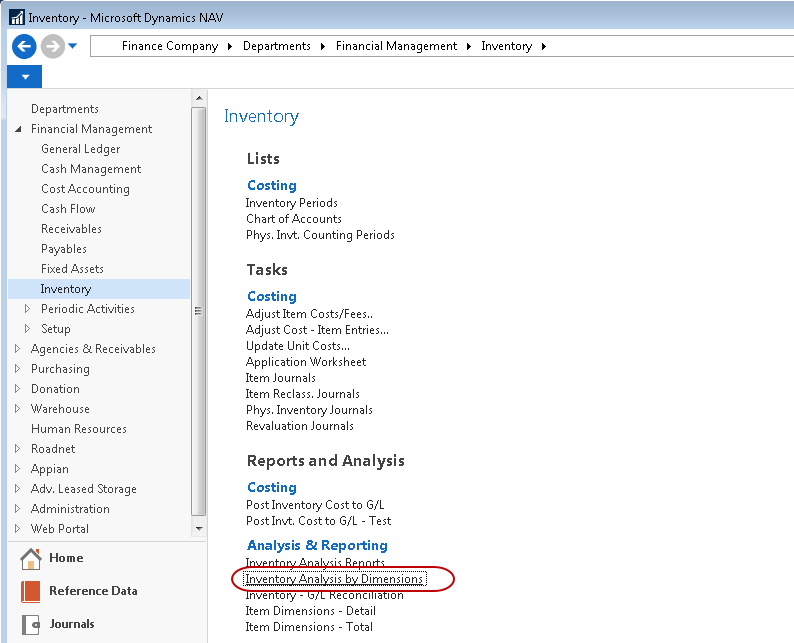Expand the Agencies & Receivables node
794x643 pixels.
tap(19, 349)
